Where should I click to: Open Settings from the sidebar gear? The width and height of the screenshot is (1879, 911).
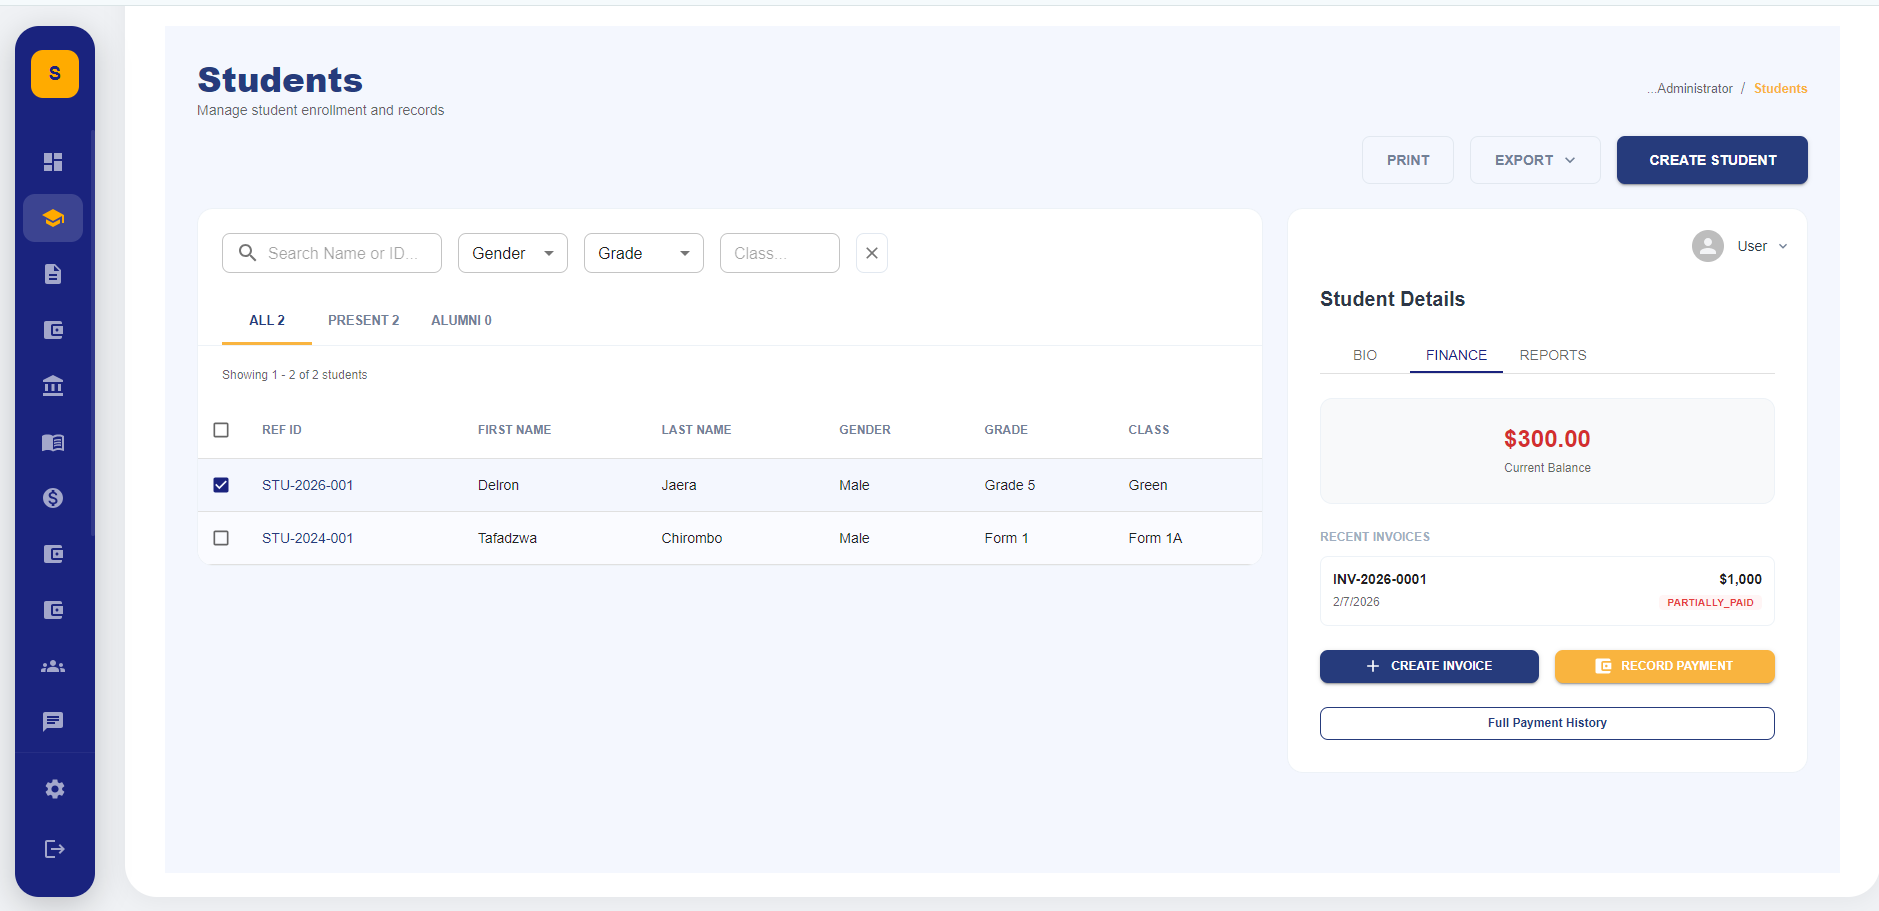53,788
